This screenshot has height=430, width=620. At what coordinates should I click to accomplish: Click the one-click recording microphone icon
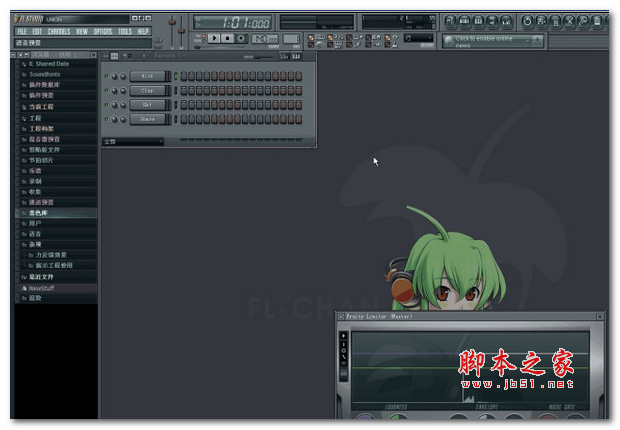tap(583, 21)
